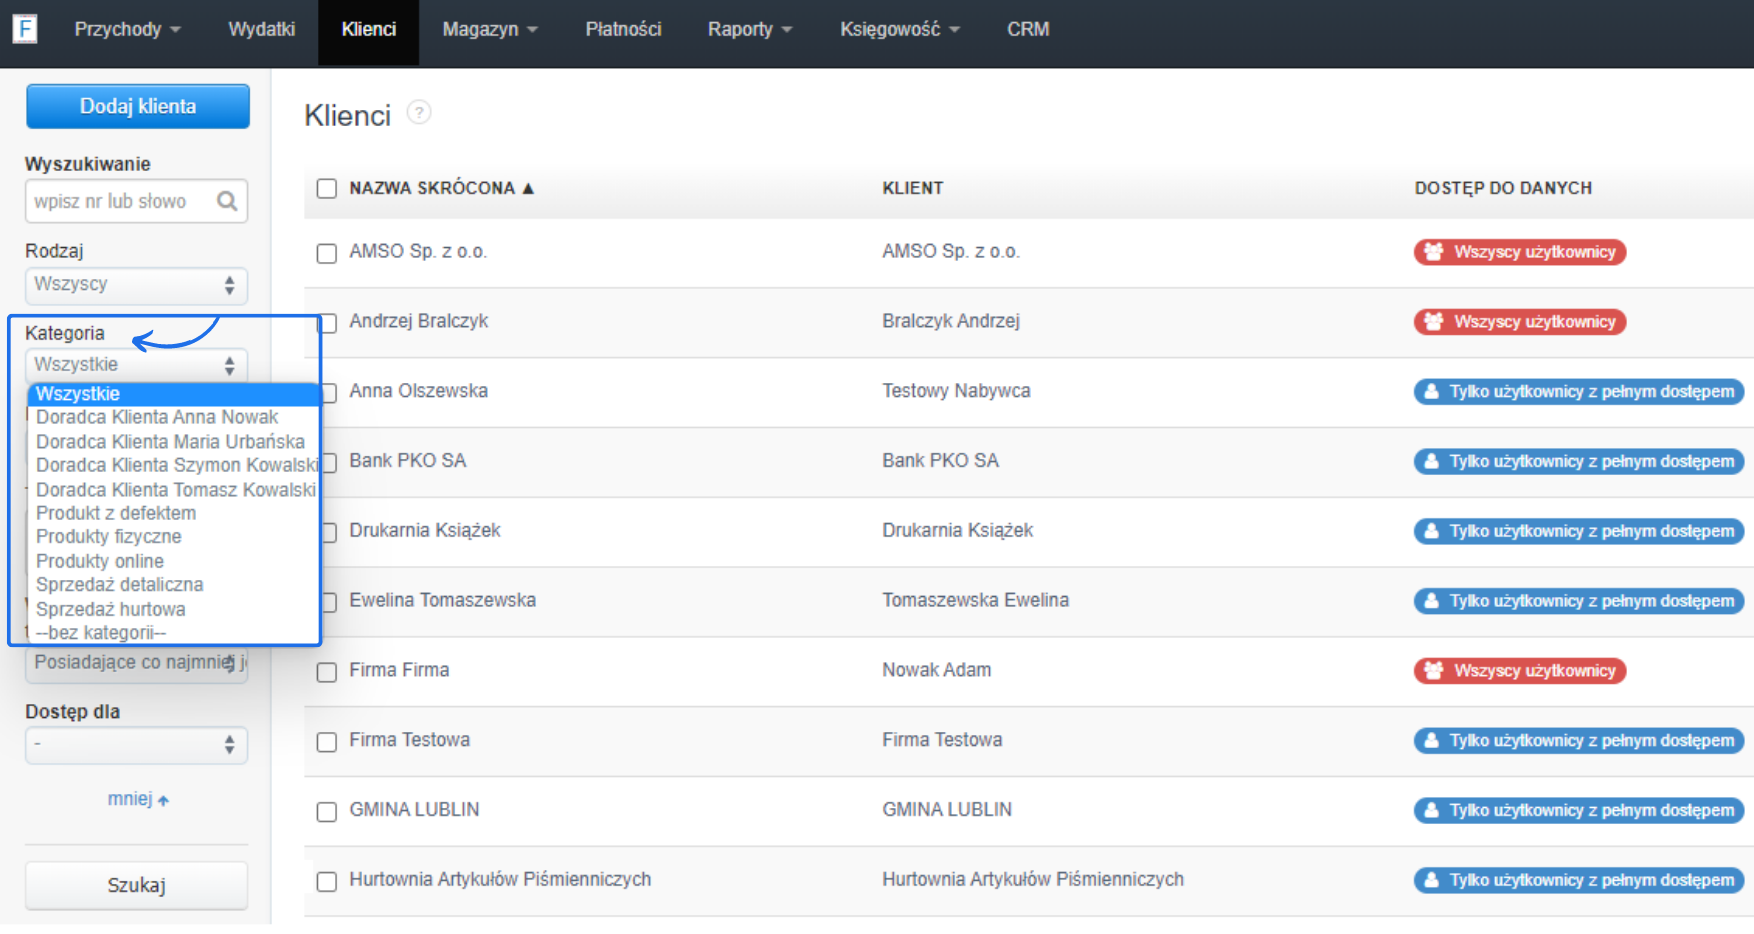
Task: Go to the Płatności tab
Action: click(x=623, y=29)
